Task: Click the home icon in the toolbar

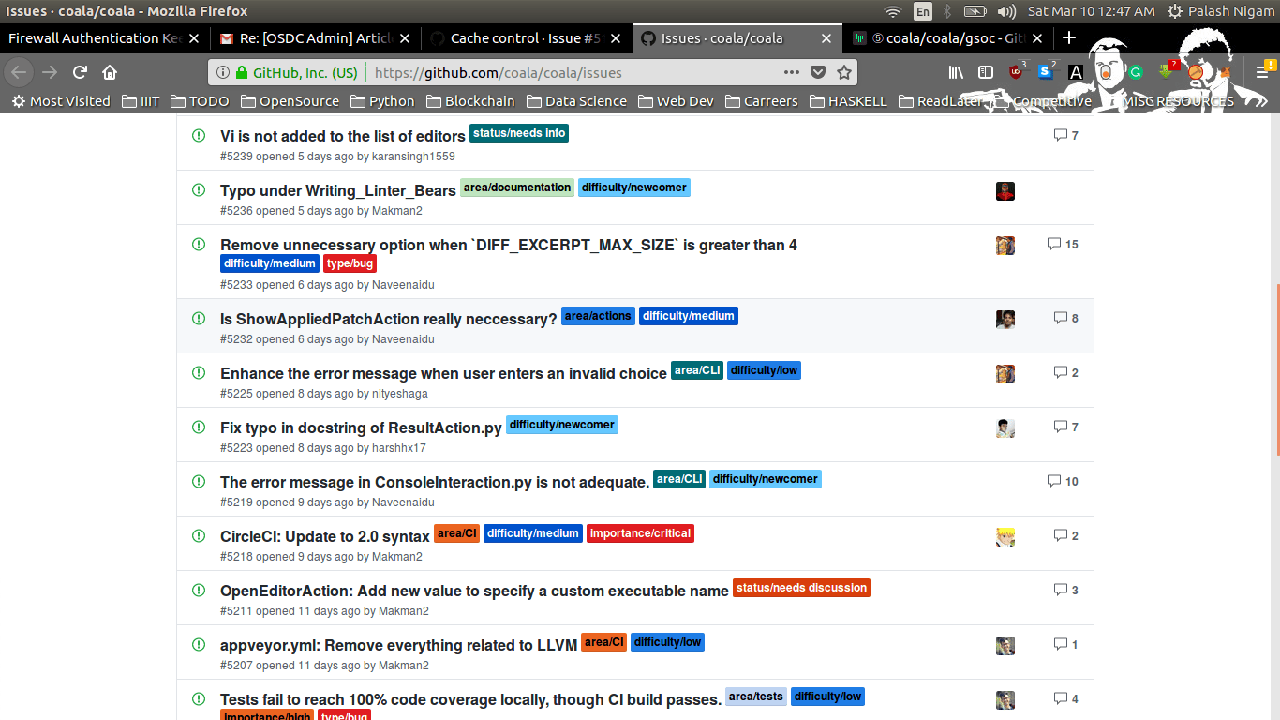Action: pyautogui.click(x=109, y=72)
